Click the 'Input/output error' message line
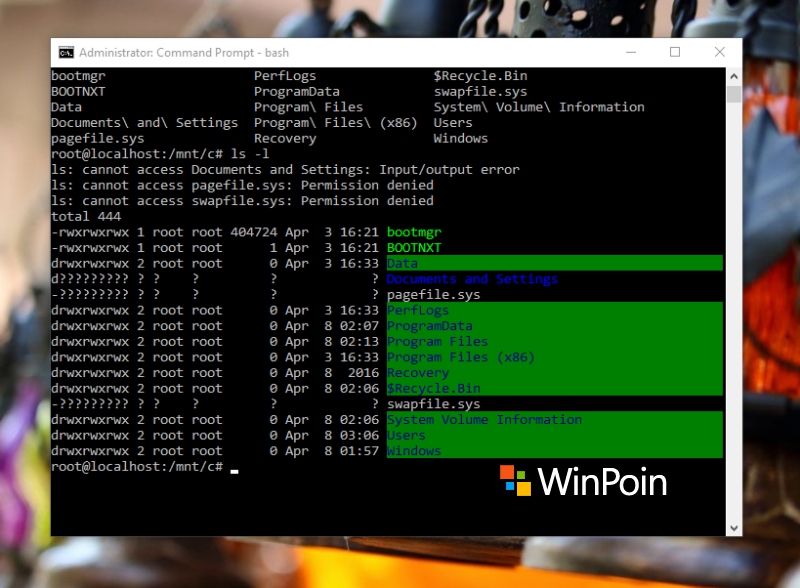Viewport: 800px width, 588px height. click(285, 169)
